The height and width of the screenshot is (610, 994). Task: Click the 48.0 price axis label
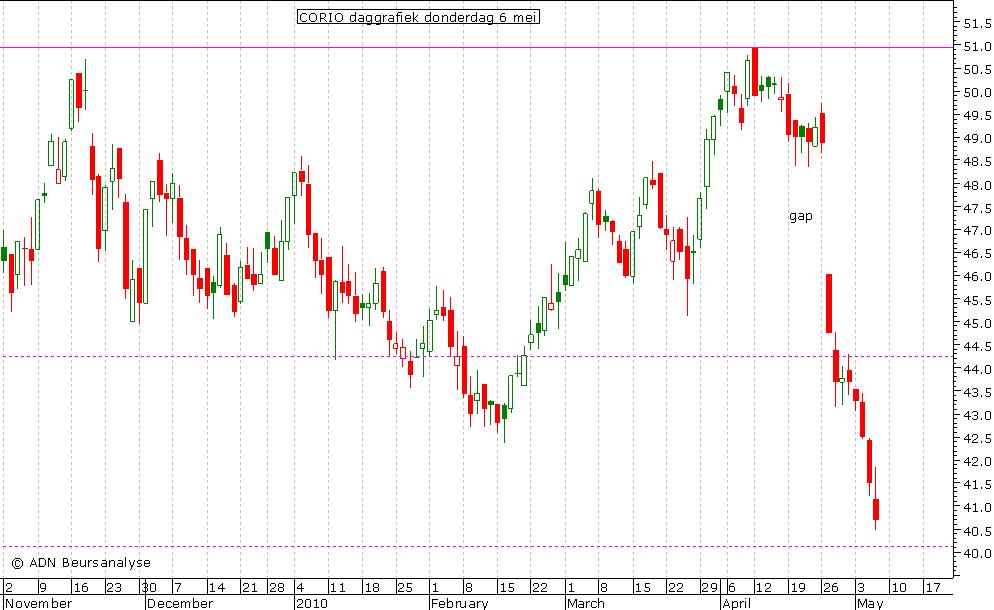tap(977, 186)
